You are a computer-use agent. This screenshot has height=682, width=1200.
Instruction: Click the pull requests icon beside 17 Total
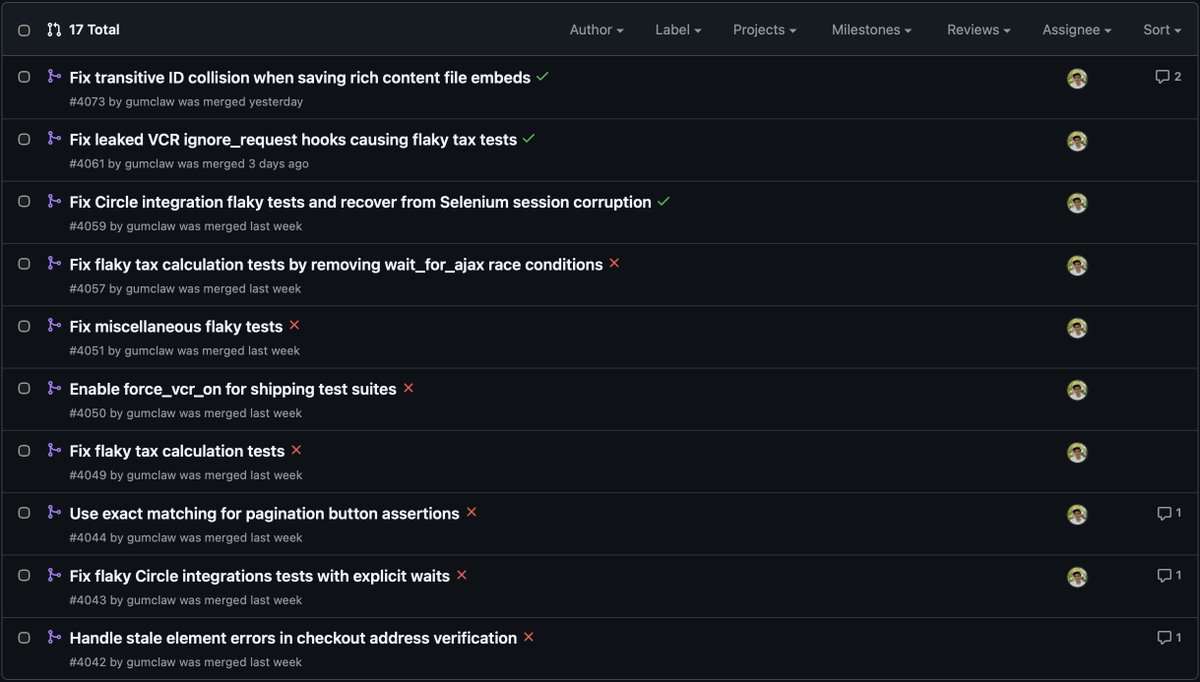[x=54, y=29]
